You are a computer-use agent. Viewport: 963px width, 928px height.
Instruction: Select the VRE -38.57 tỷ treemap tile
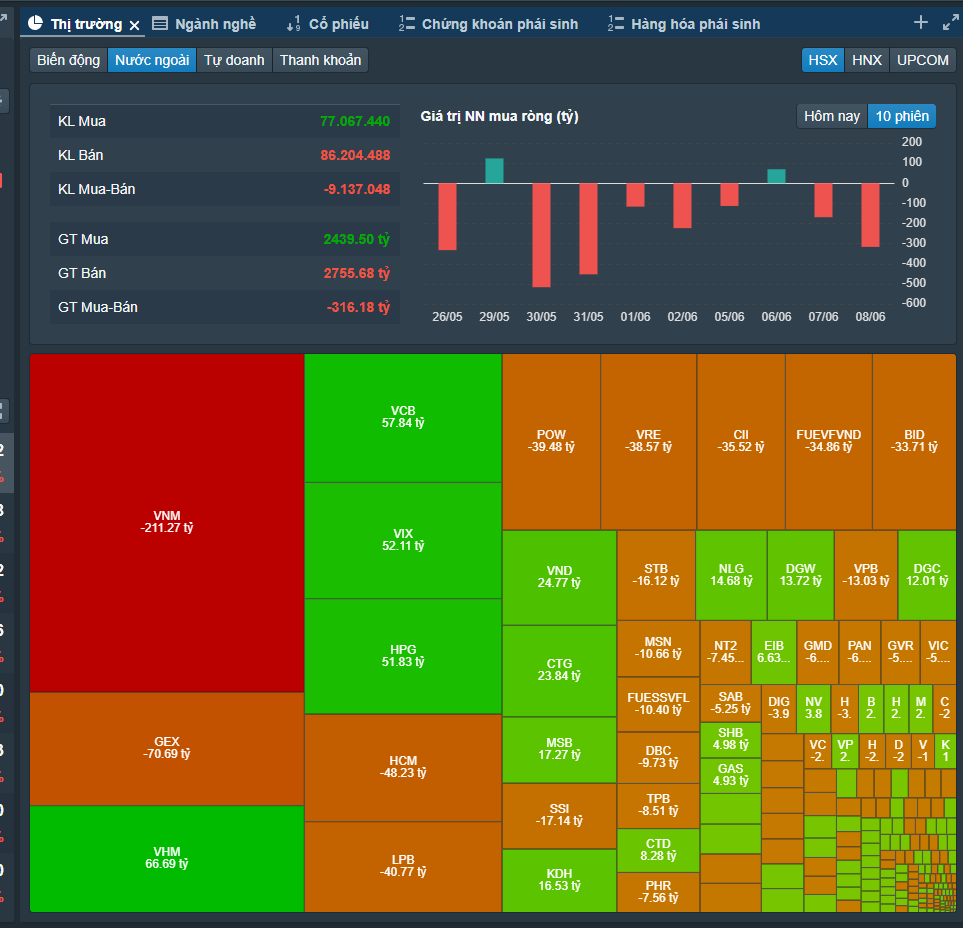pyautogui.click(x=649, y=442)
